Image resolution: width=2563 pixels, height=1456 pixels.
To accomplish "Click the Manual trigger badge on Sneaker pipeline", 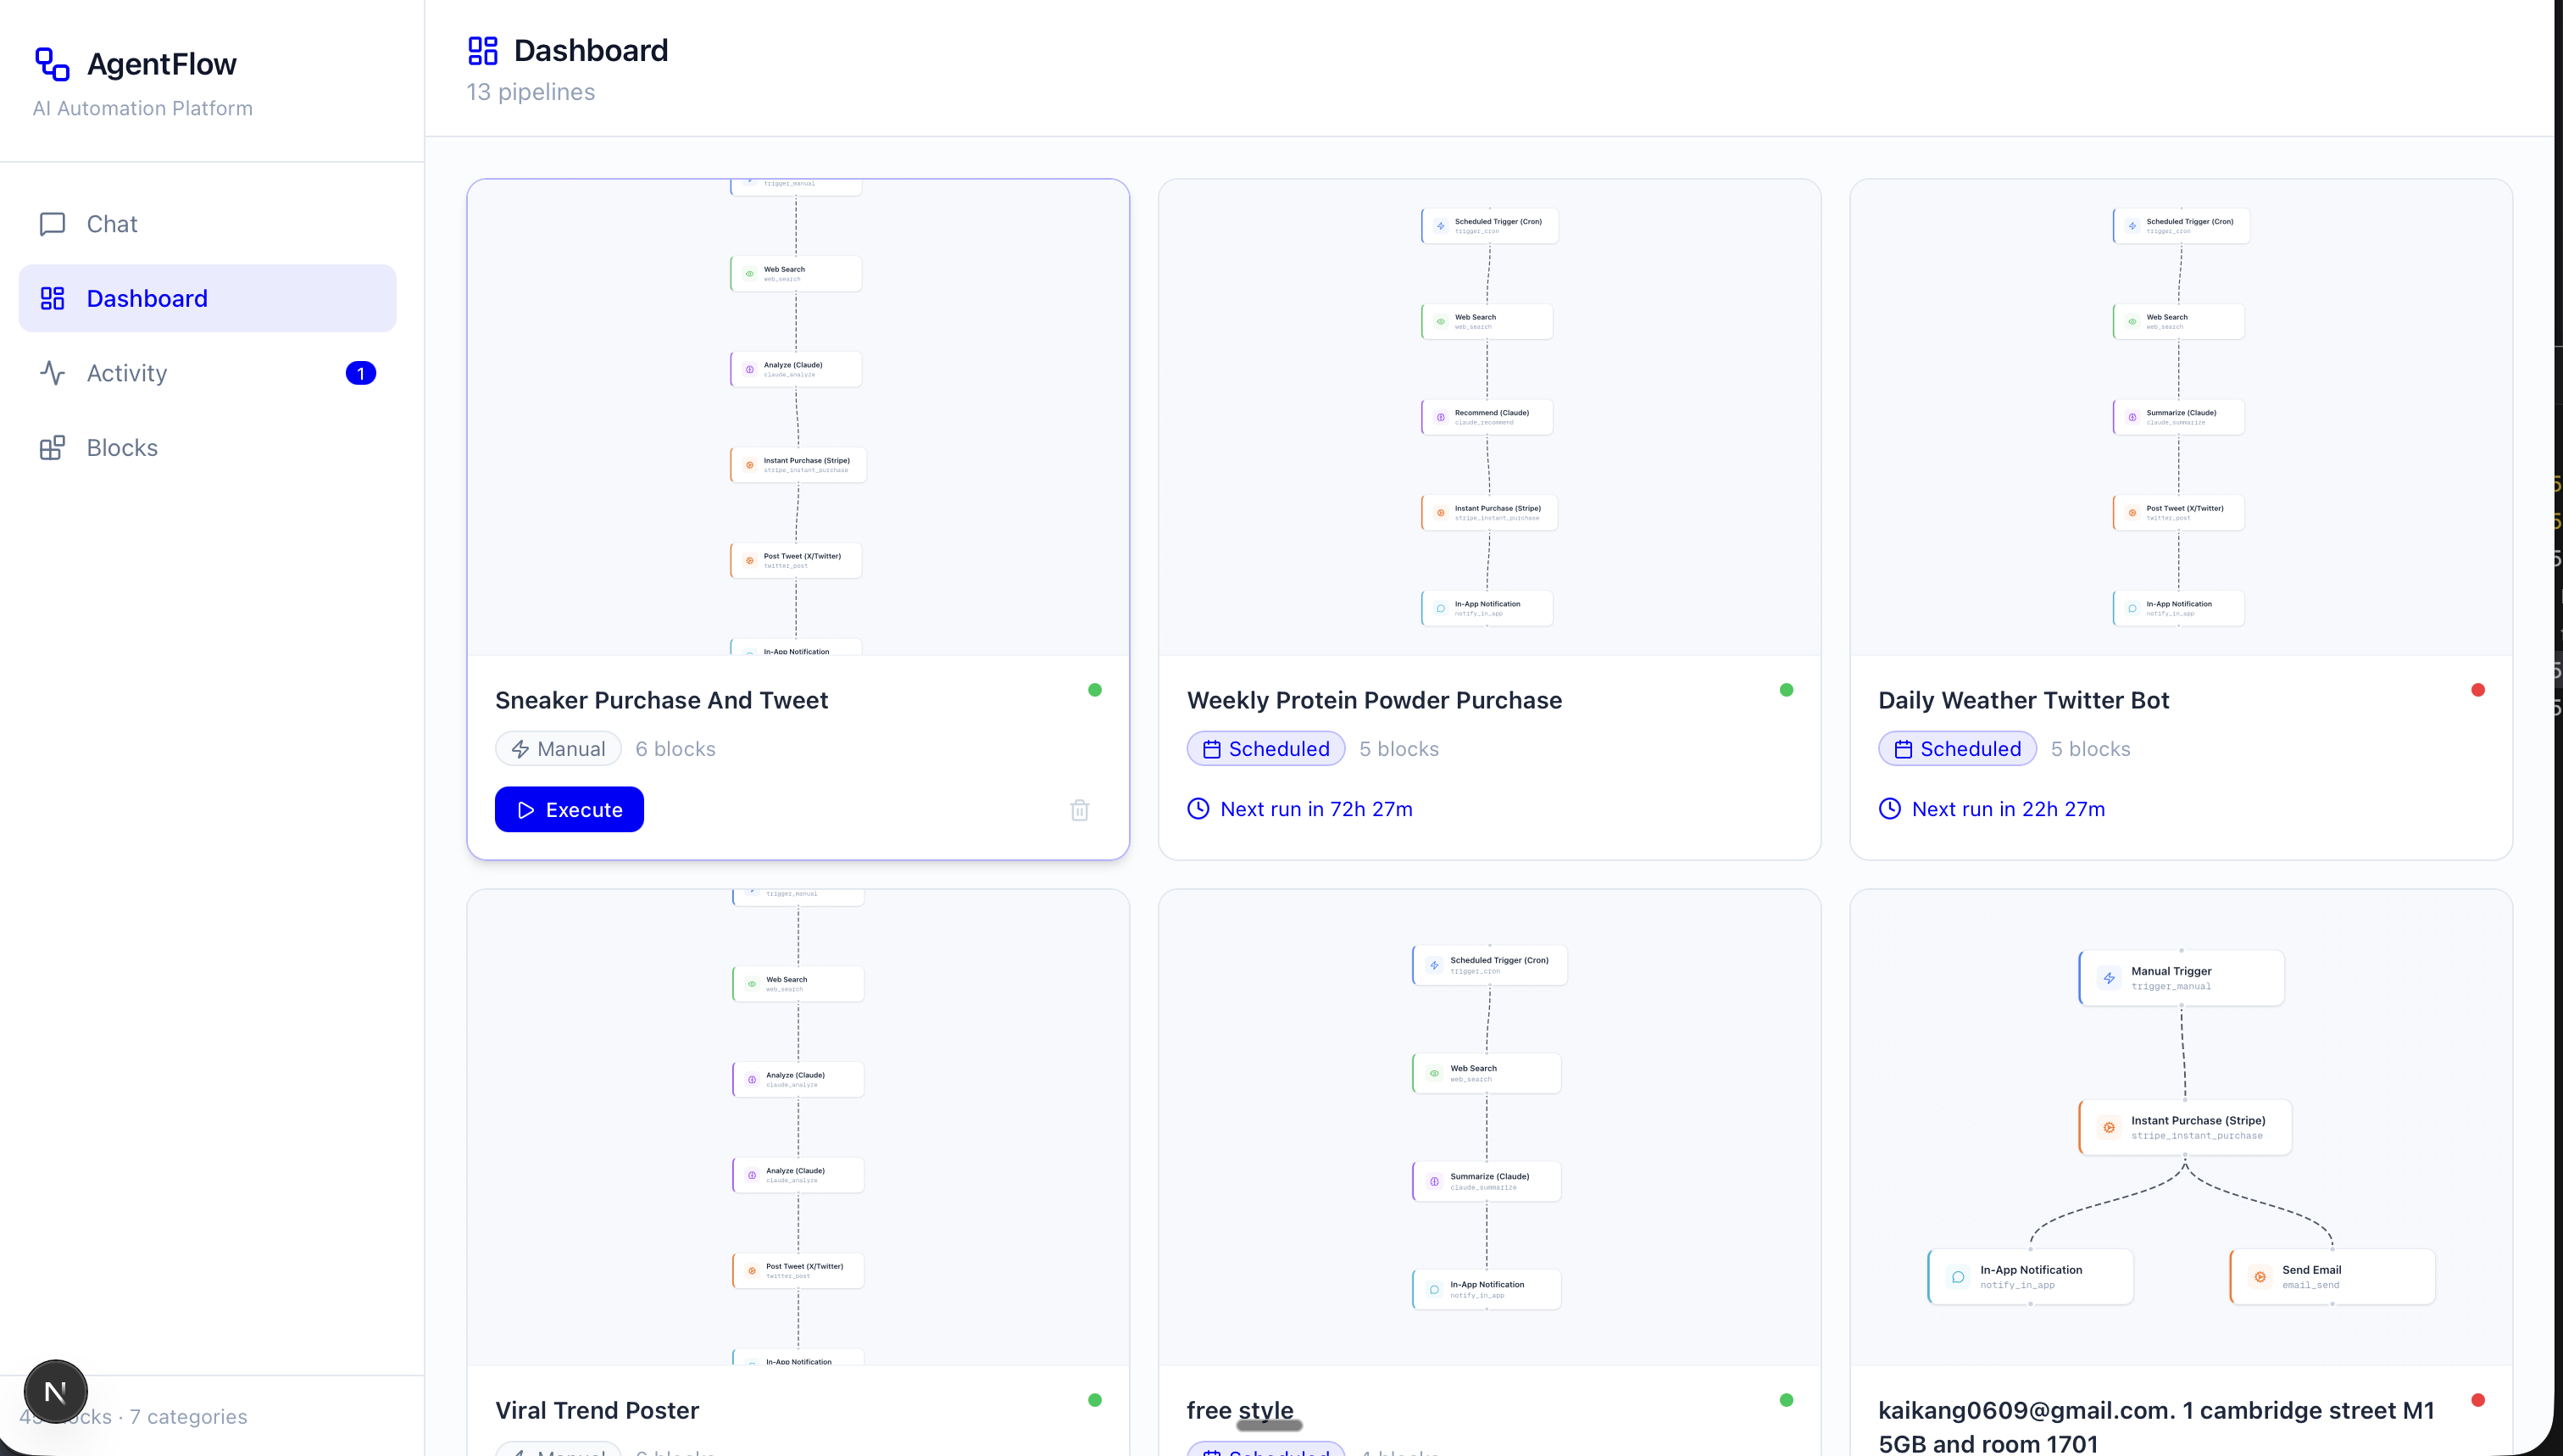I will (x=558, y=748).
